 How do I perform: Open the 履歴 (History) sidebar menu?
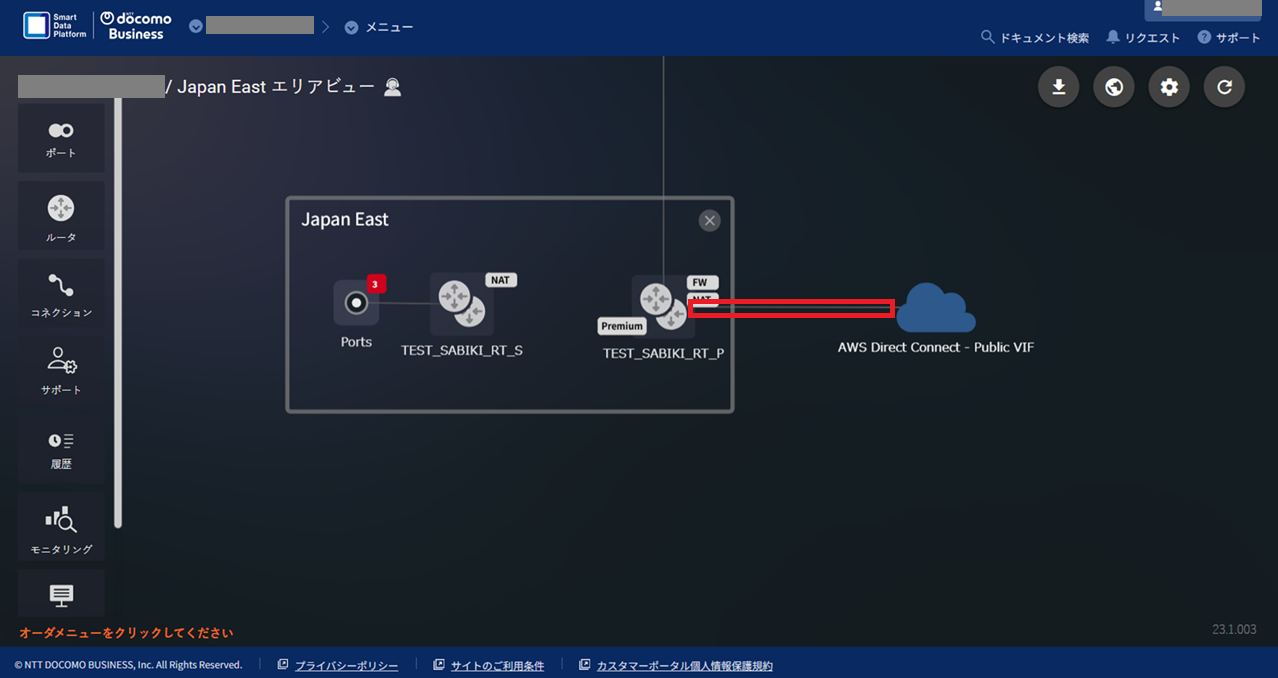(61, 449)
